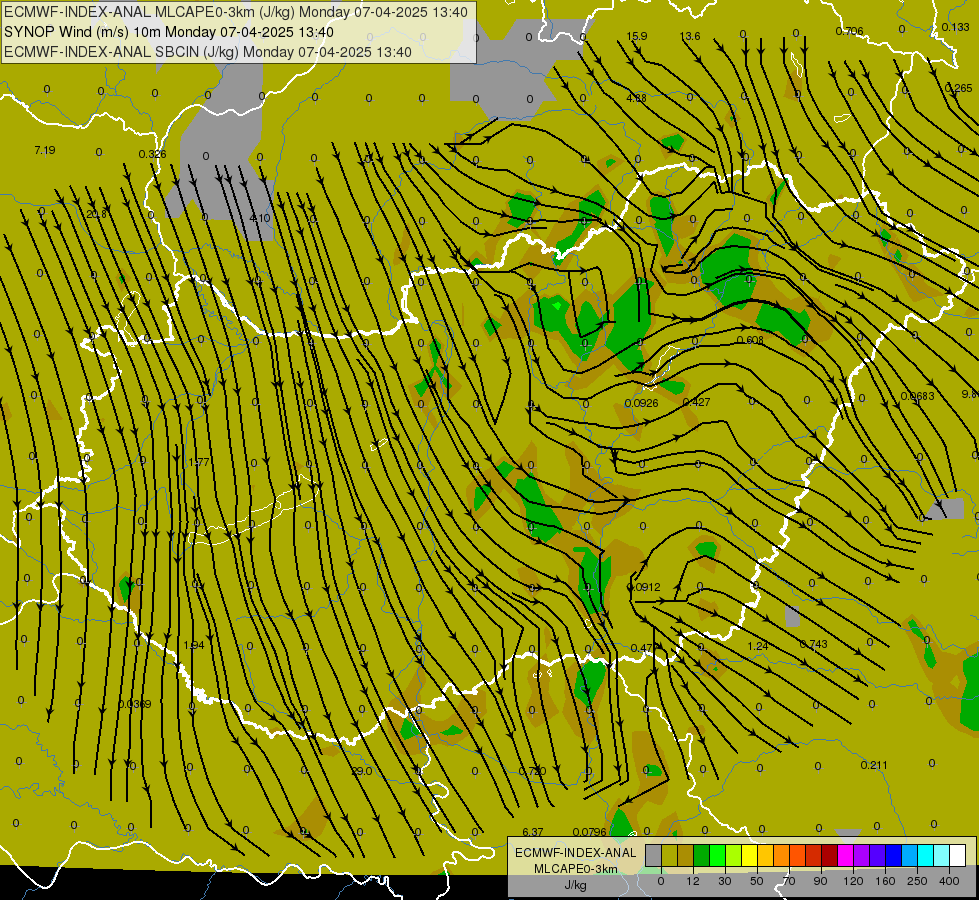The height and width of the screenshot is (900, 979).
Task: Click the map value 6.37
Action: [533, 832]
